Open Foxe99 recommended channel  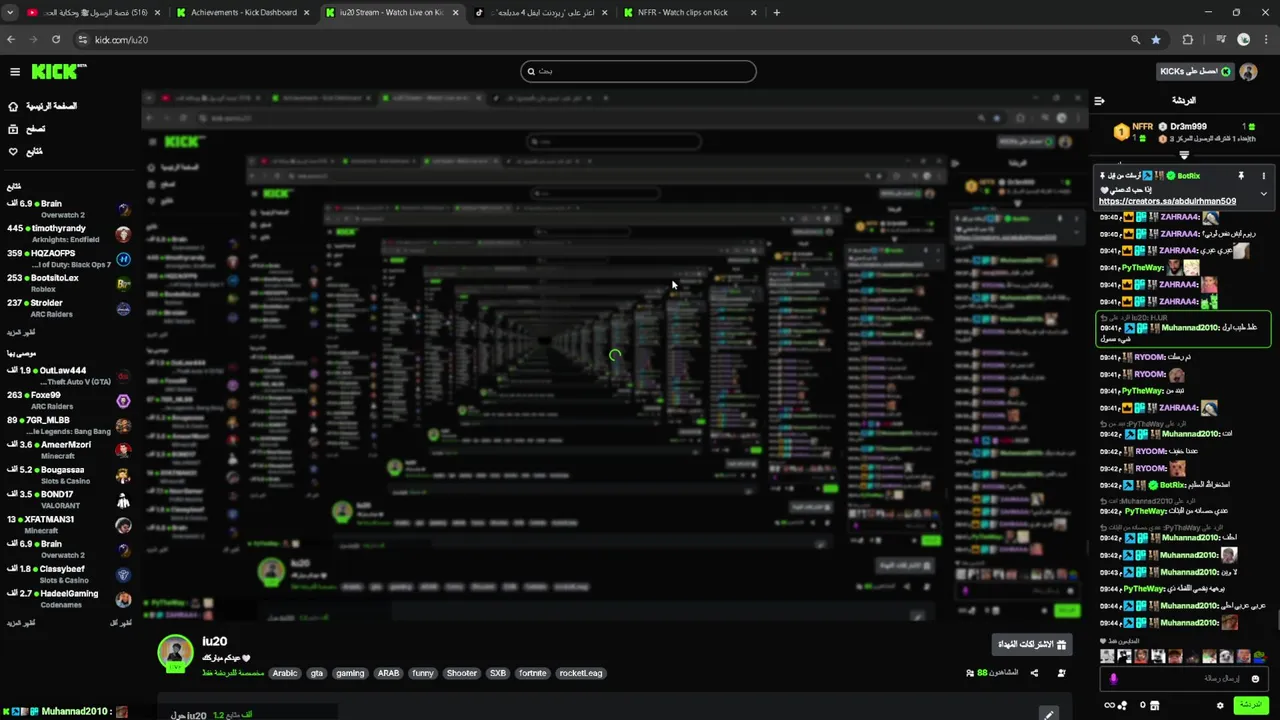point(68,401)
